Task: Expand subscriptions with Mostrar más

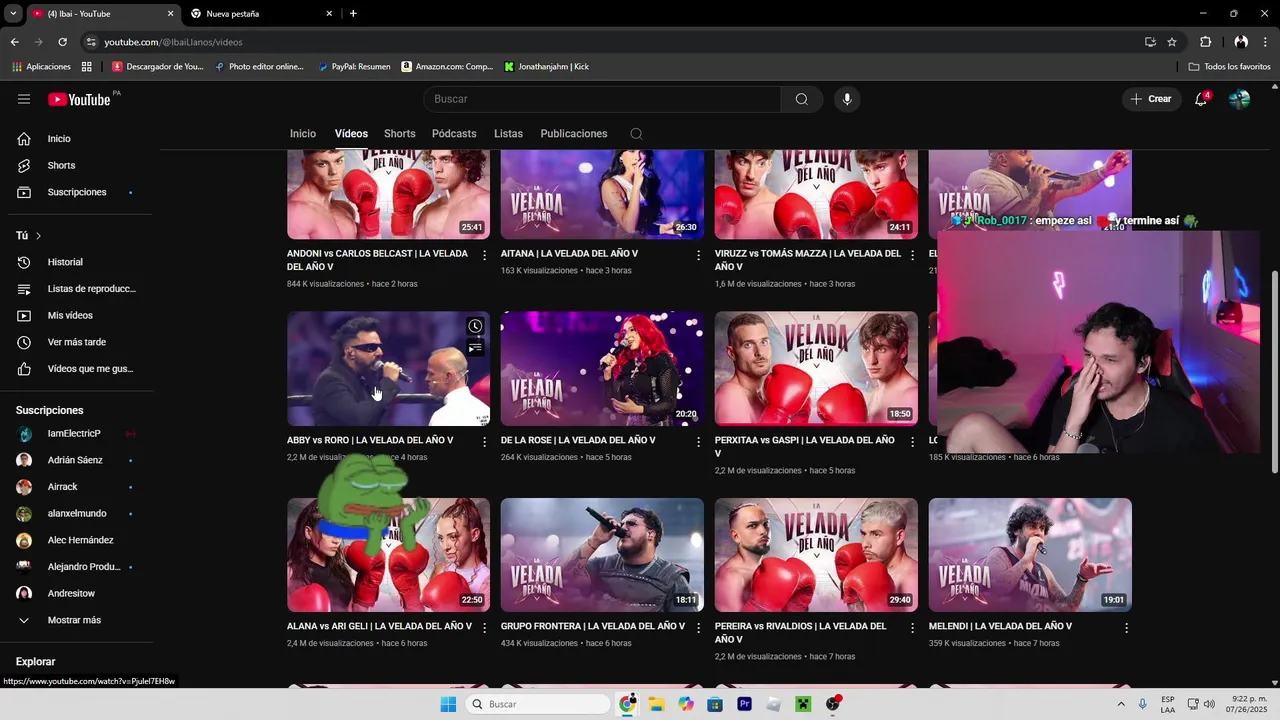Action: tap(76, 620)
